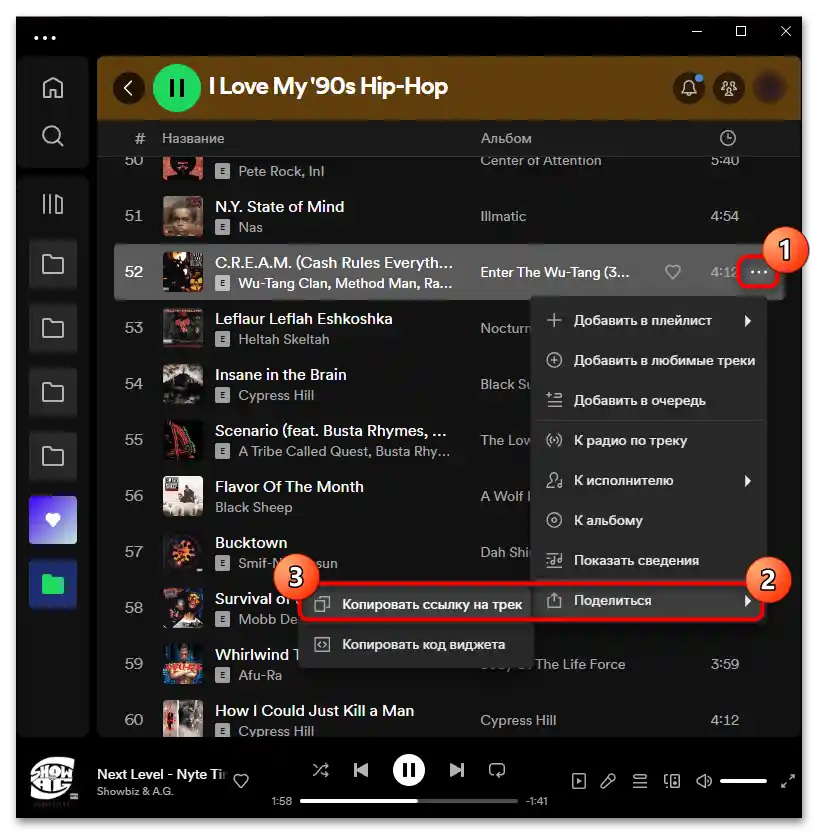818x834 pixels.
Task: Open Black Sheep artist link
Action: pos(254,507)
